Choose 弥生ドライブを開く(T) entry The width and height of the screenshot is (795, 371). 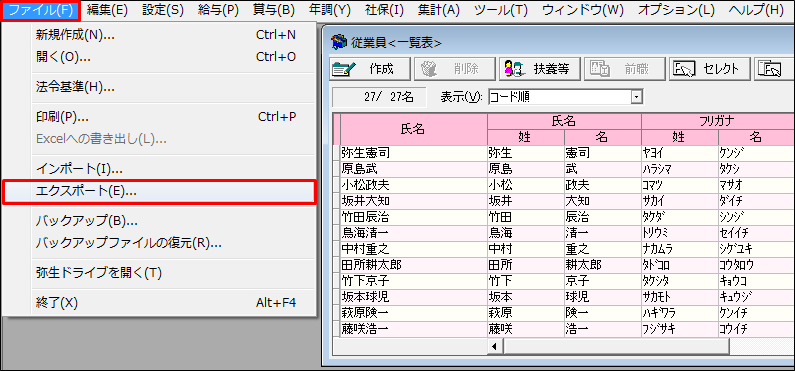coord(160,273)
